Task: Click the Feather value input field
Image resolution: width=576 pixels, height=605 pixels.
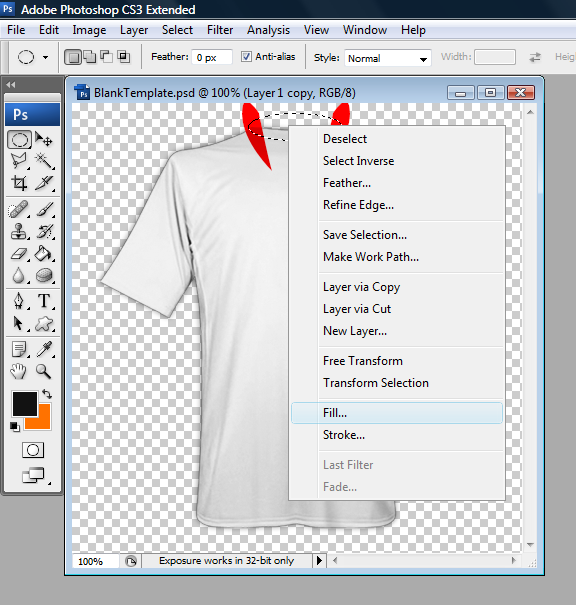Action: coord(211,57)
